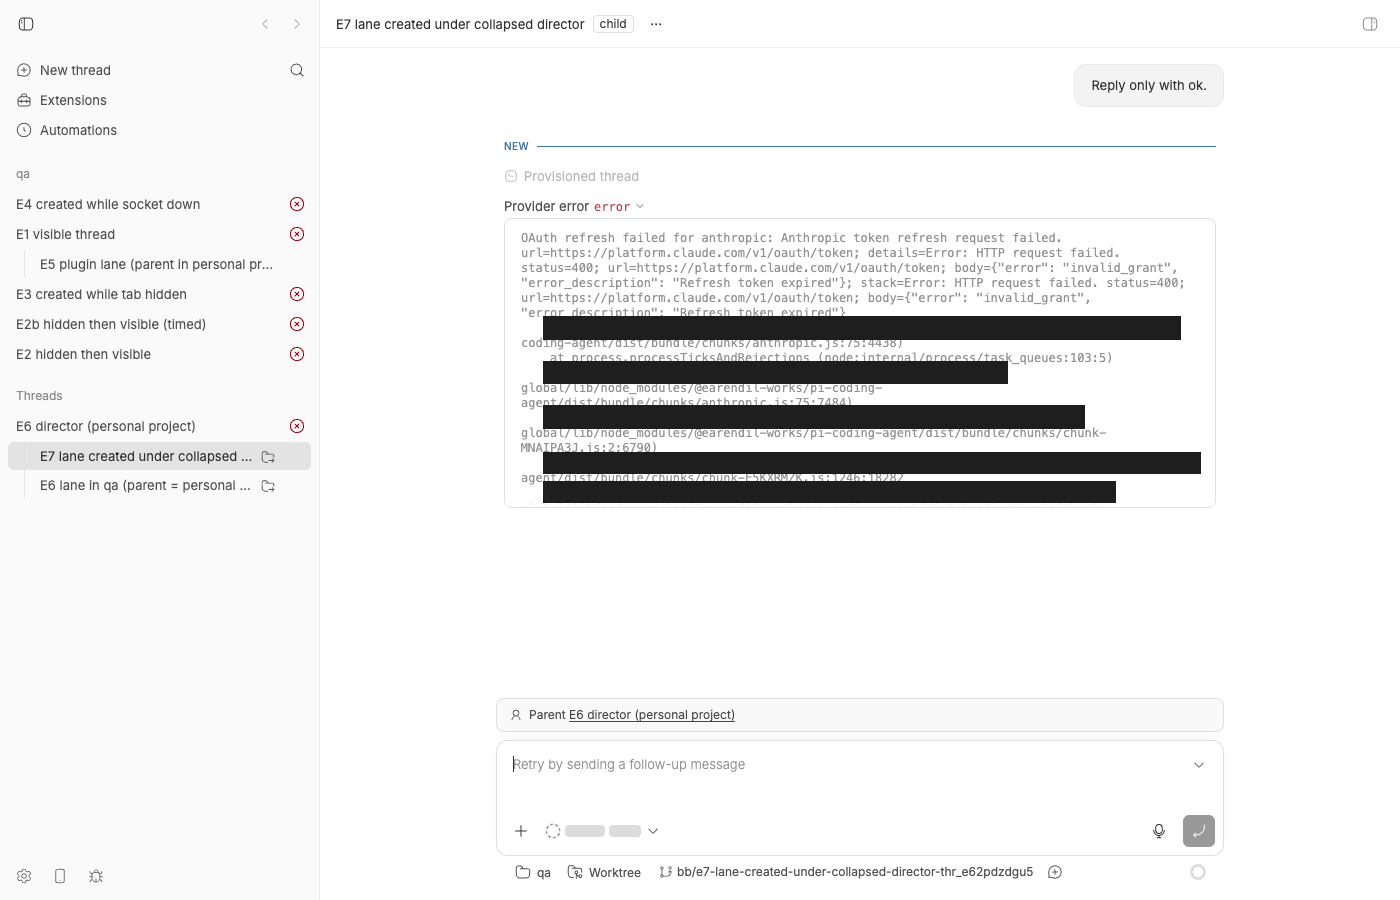1400x900 pixels.
Task: Click error icon on E2 thread row
Action: click(297, 354)
